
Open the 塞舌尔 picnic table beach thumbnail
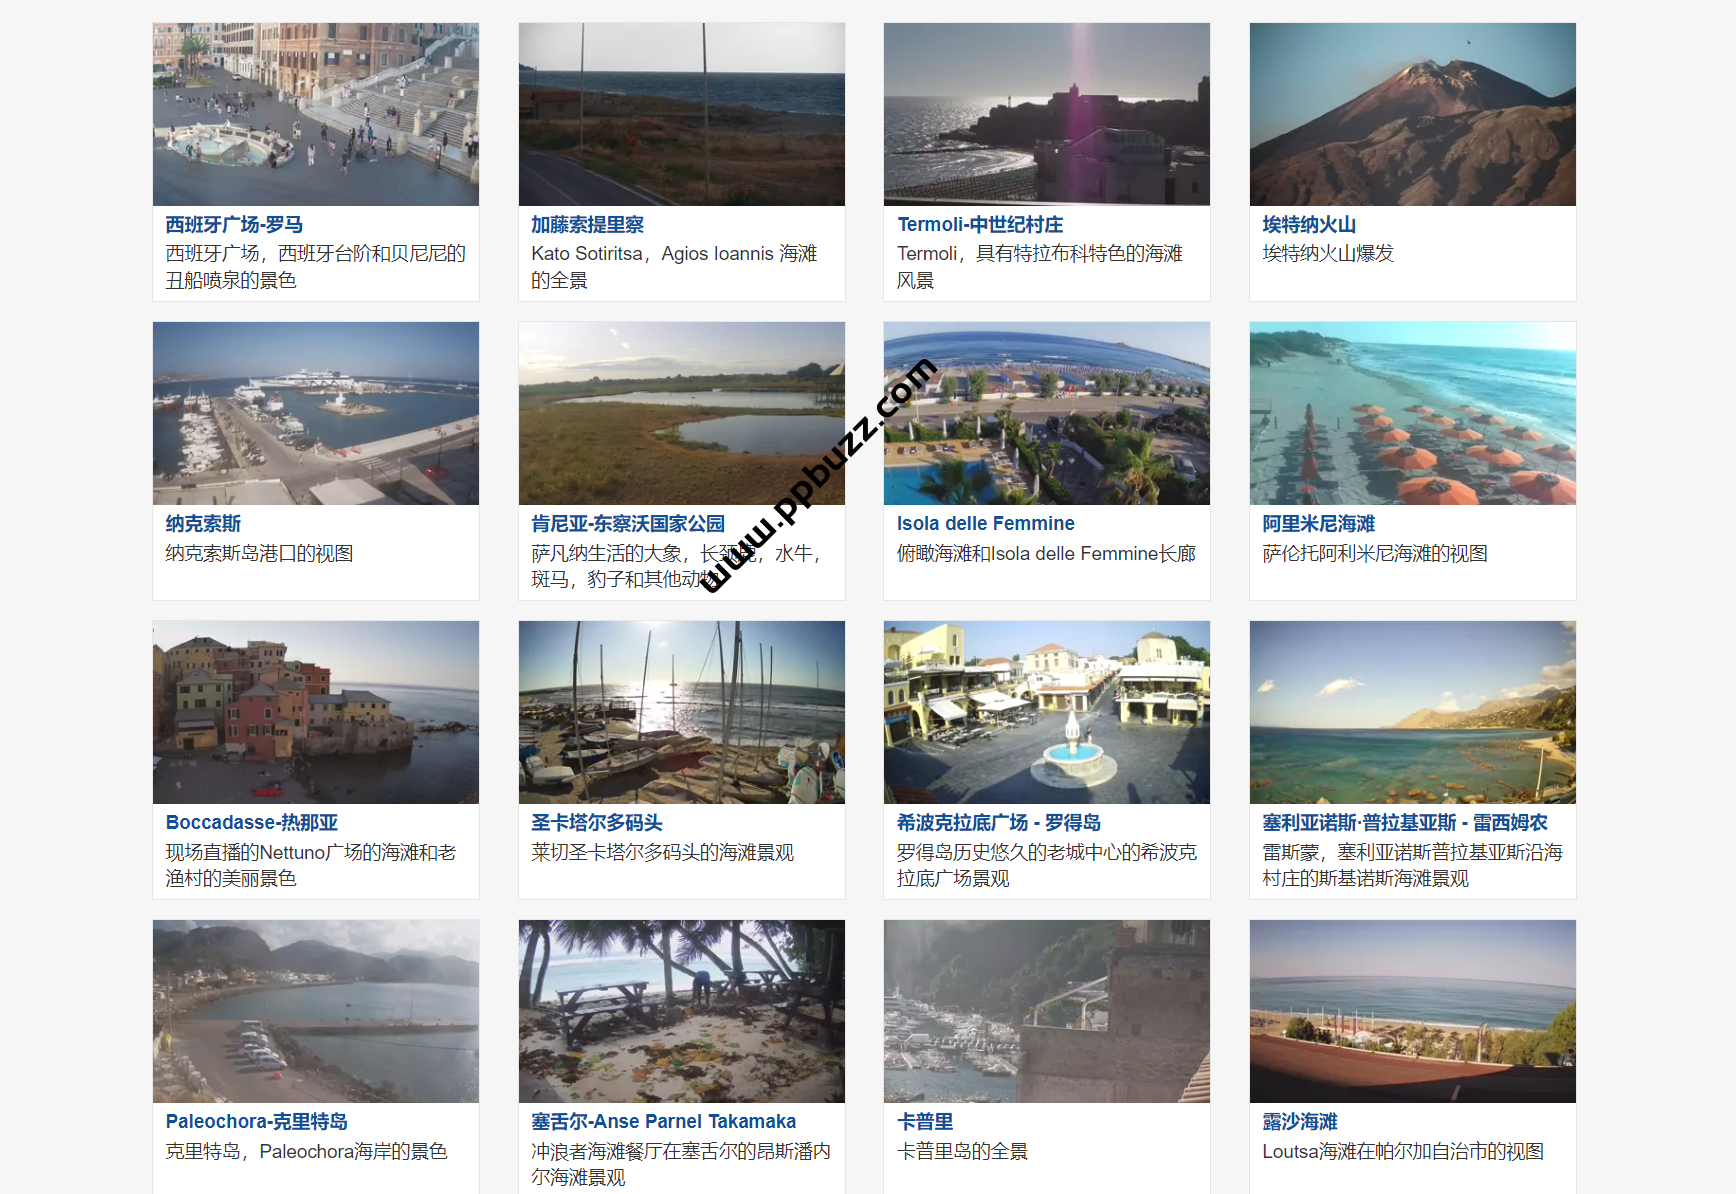682,1011
